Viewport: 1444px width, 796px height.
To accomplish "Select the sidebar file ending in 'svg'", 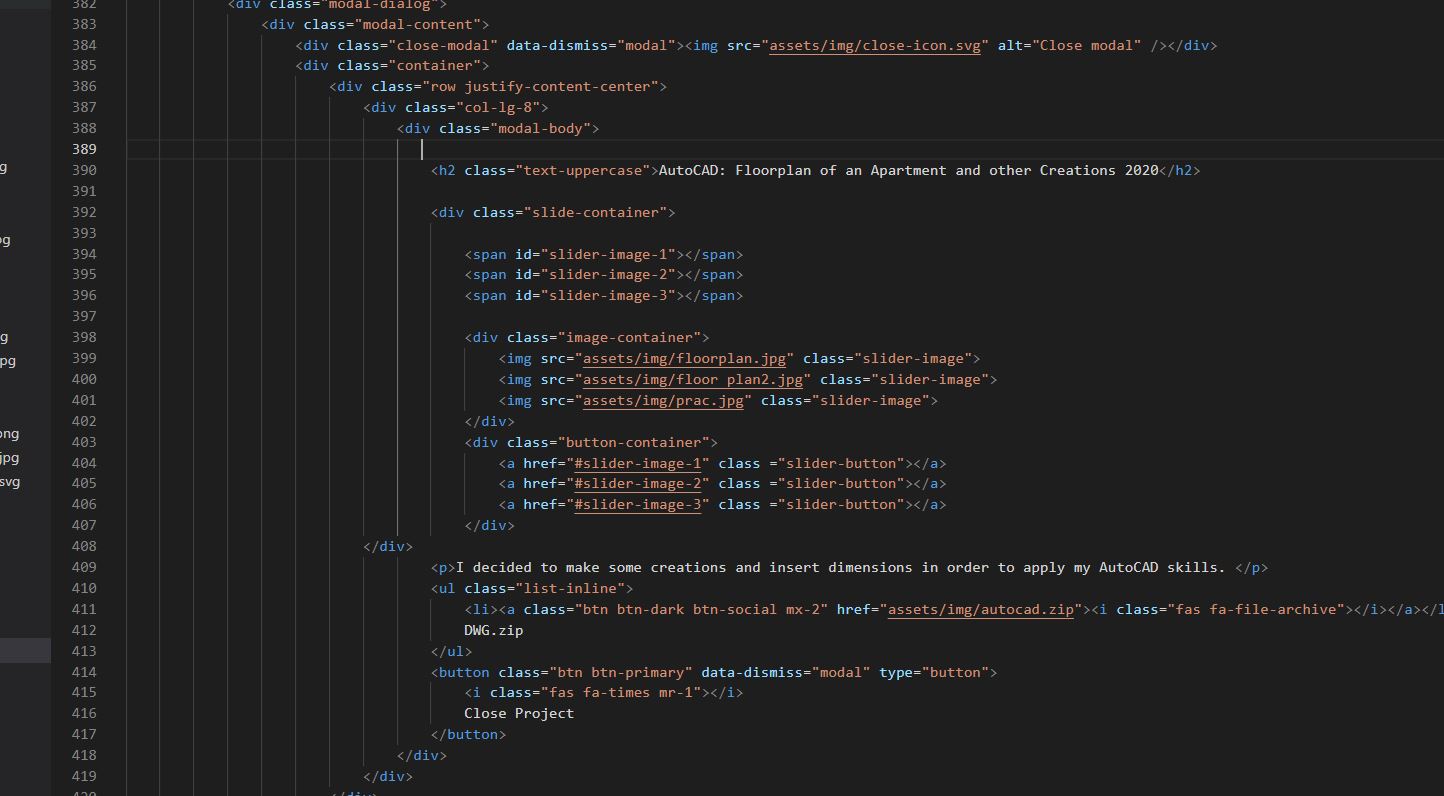I will point(9,482).
